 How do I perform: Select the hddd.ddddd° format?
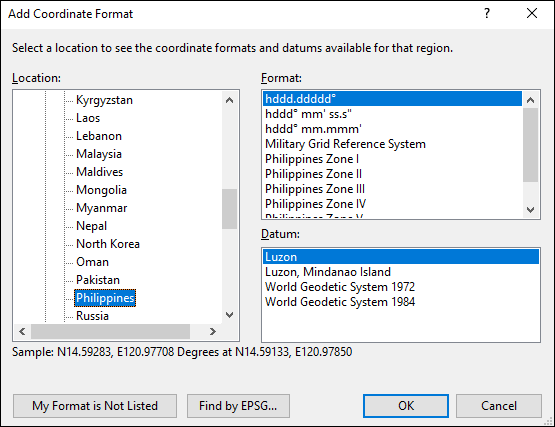click(392, 99)
